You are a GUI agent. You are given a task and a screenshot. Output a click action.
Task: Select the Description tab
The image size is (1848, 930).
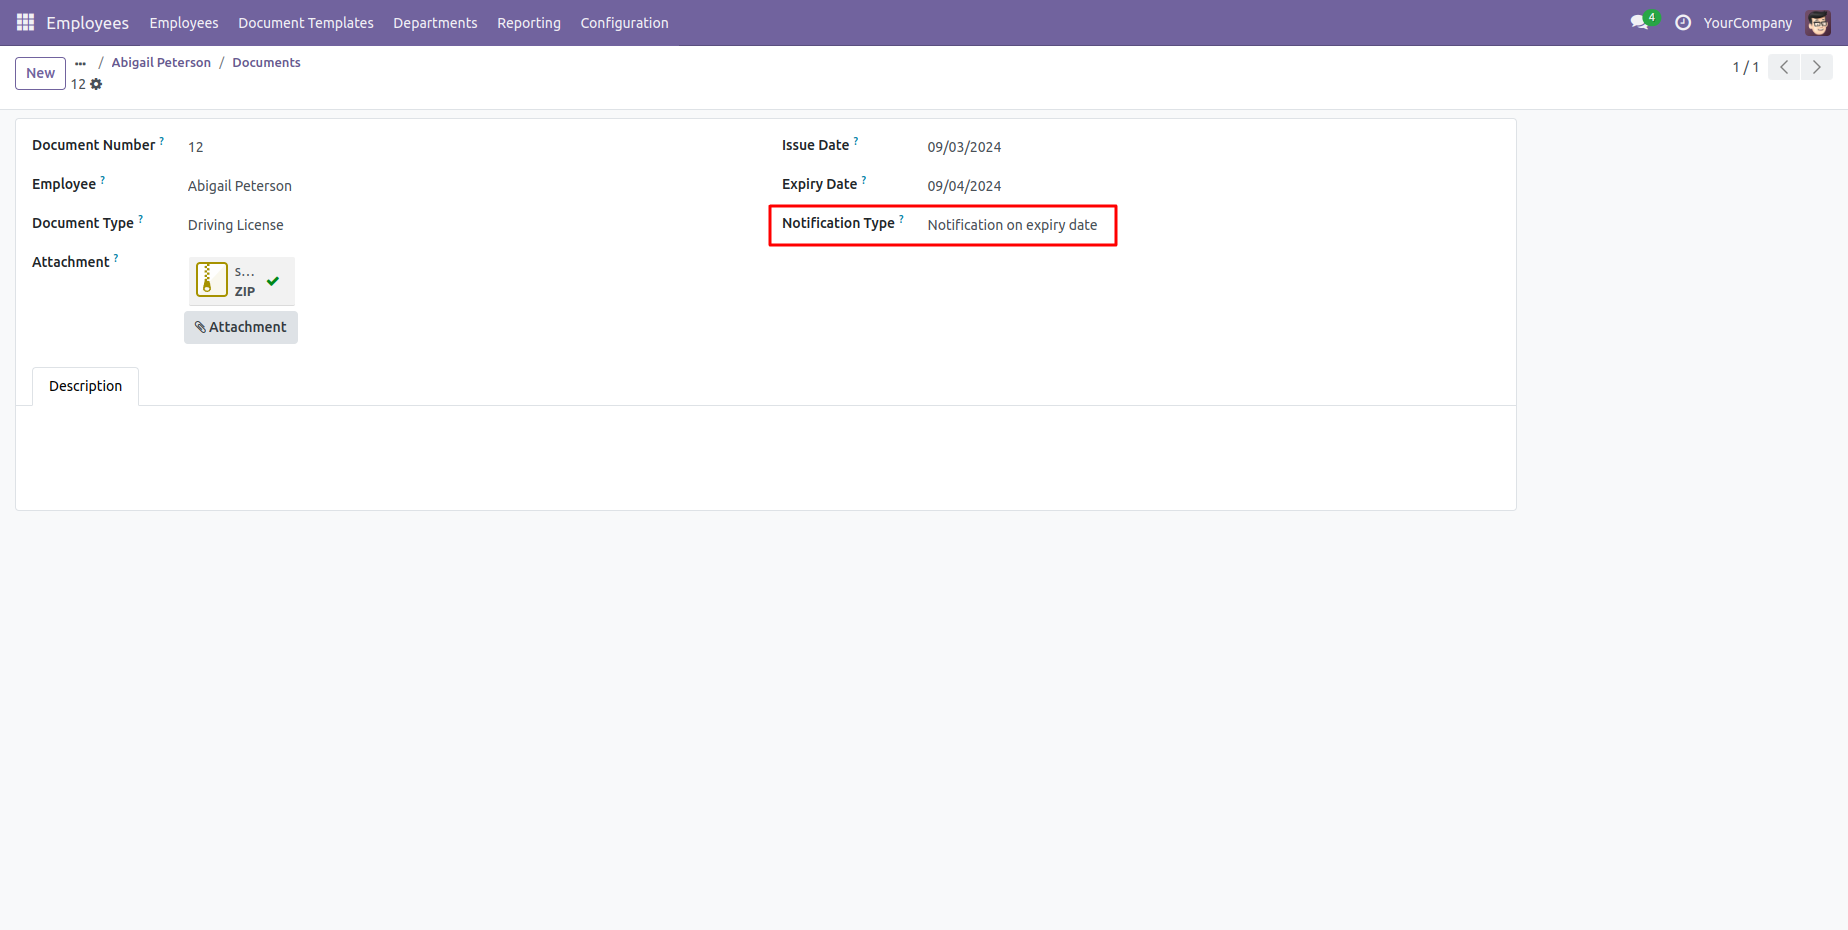click(85, 386)
